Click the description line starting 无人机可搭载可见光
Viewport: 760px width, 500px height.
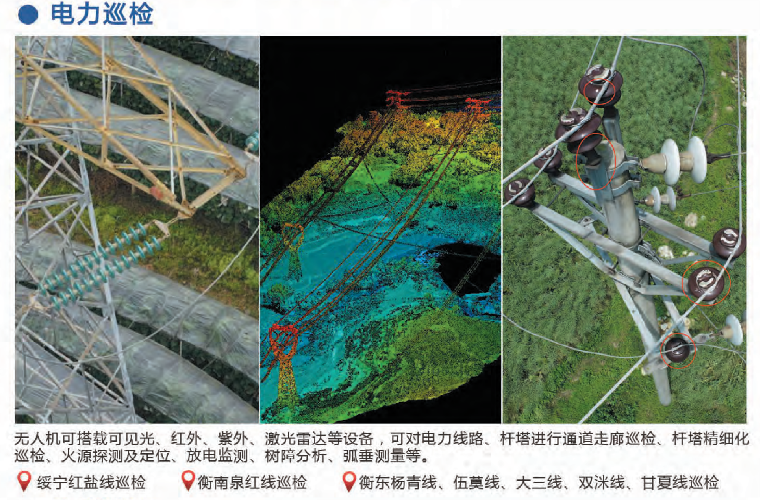tap(382, 439)
